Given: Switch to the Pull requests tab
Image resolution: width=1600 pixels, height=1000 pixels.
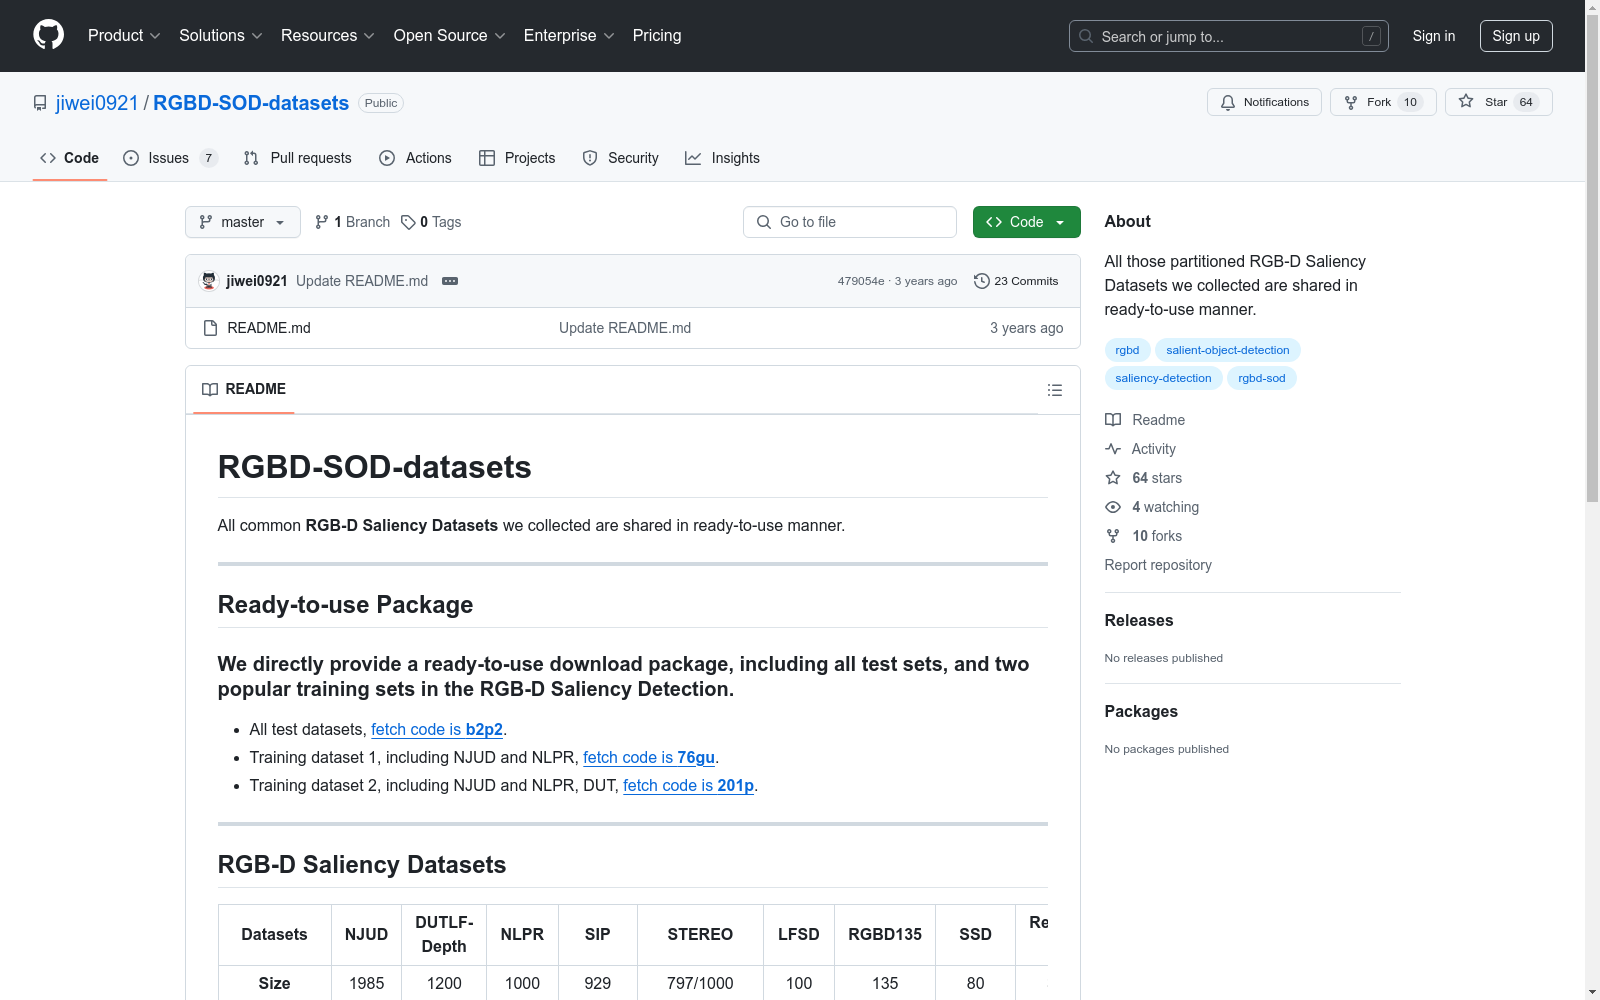Looking at the screenshot, I should coord(297,158).
